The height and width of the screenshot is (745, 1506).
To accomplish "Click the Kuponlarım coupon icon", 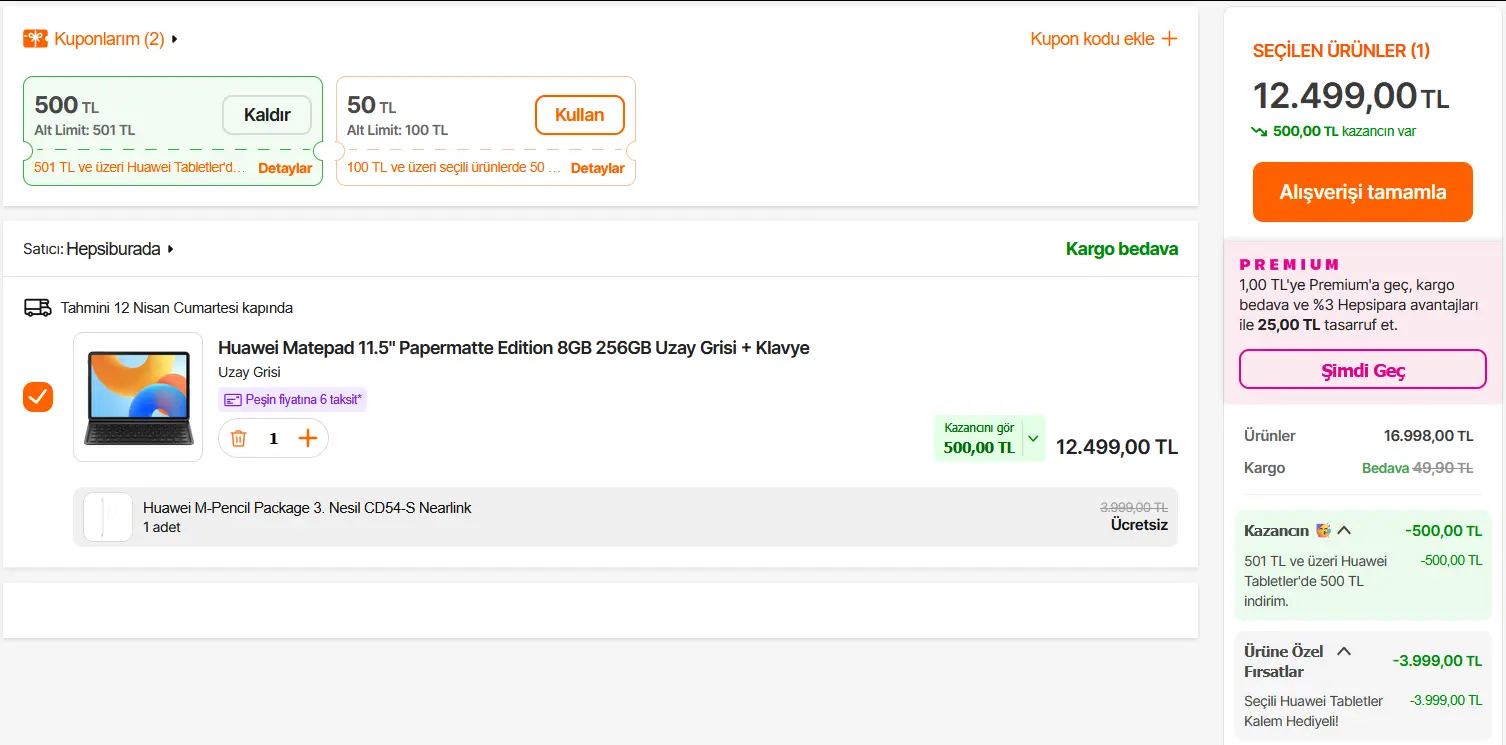I will tap(35, 39).
